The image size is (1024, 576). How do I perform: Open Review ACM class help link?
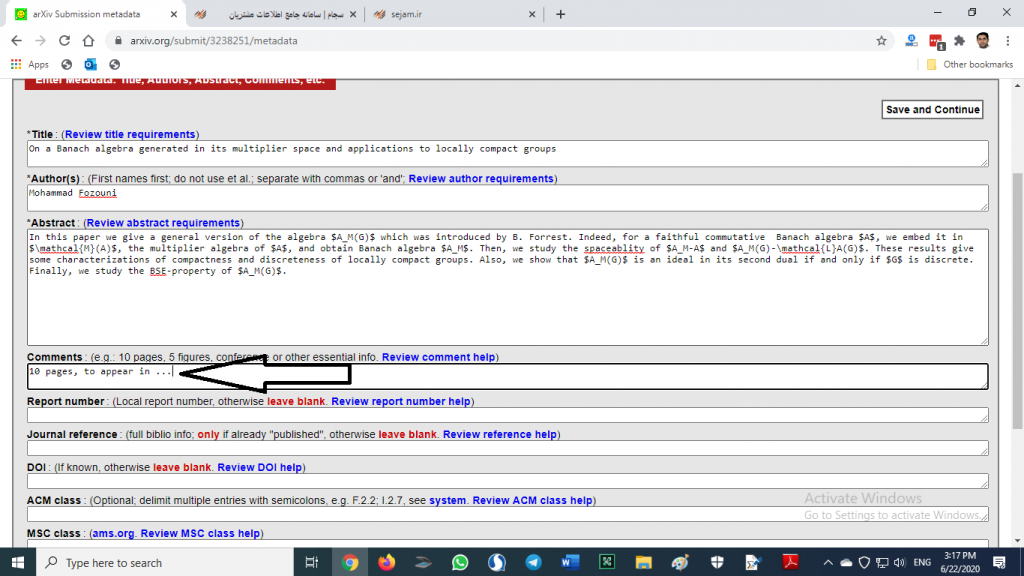[532, 500]
